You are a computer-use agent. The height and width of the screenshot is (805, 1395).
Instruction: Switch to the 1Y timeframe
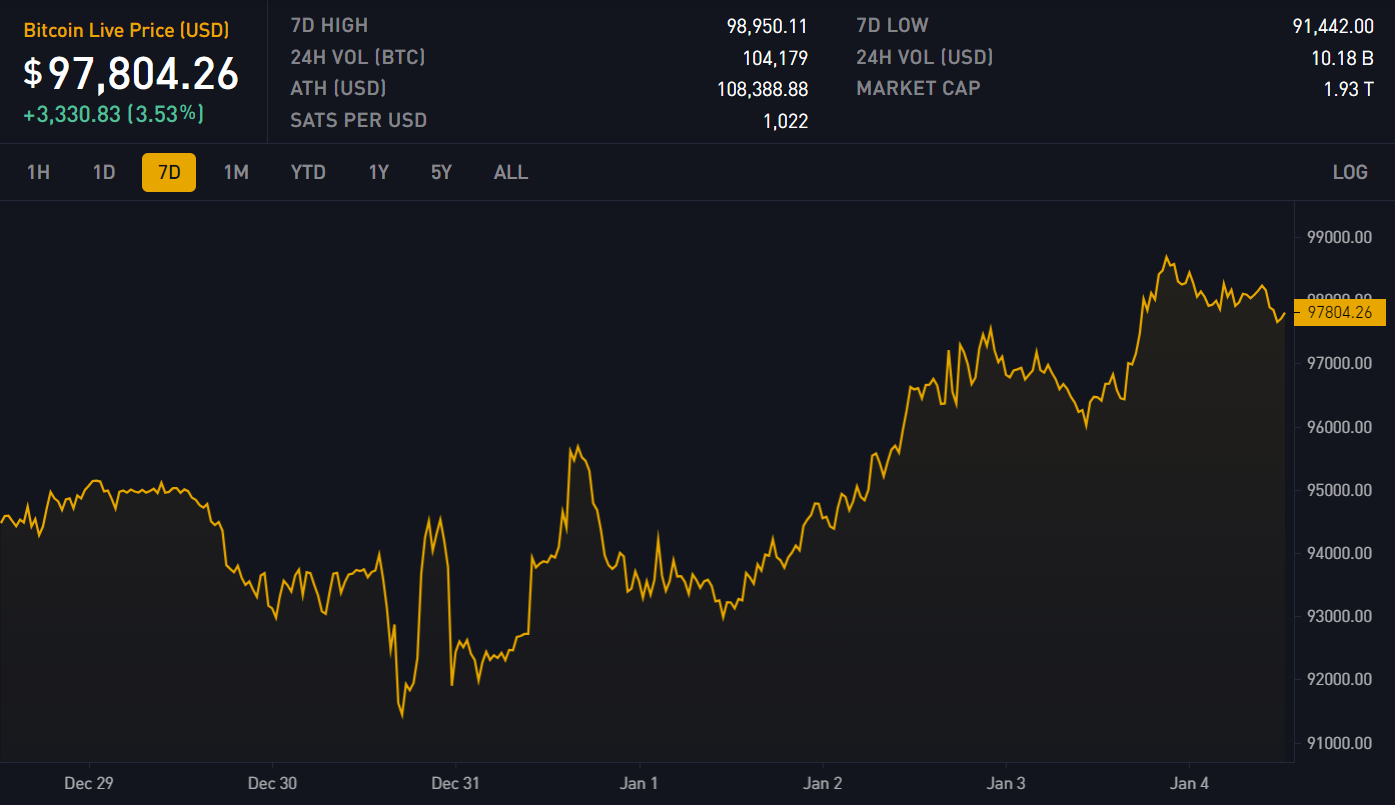pos(379,172)
